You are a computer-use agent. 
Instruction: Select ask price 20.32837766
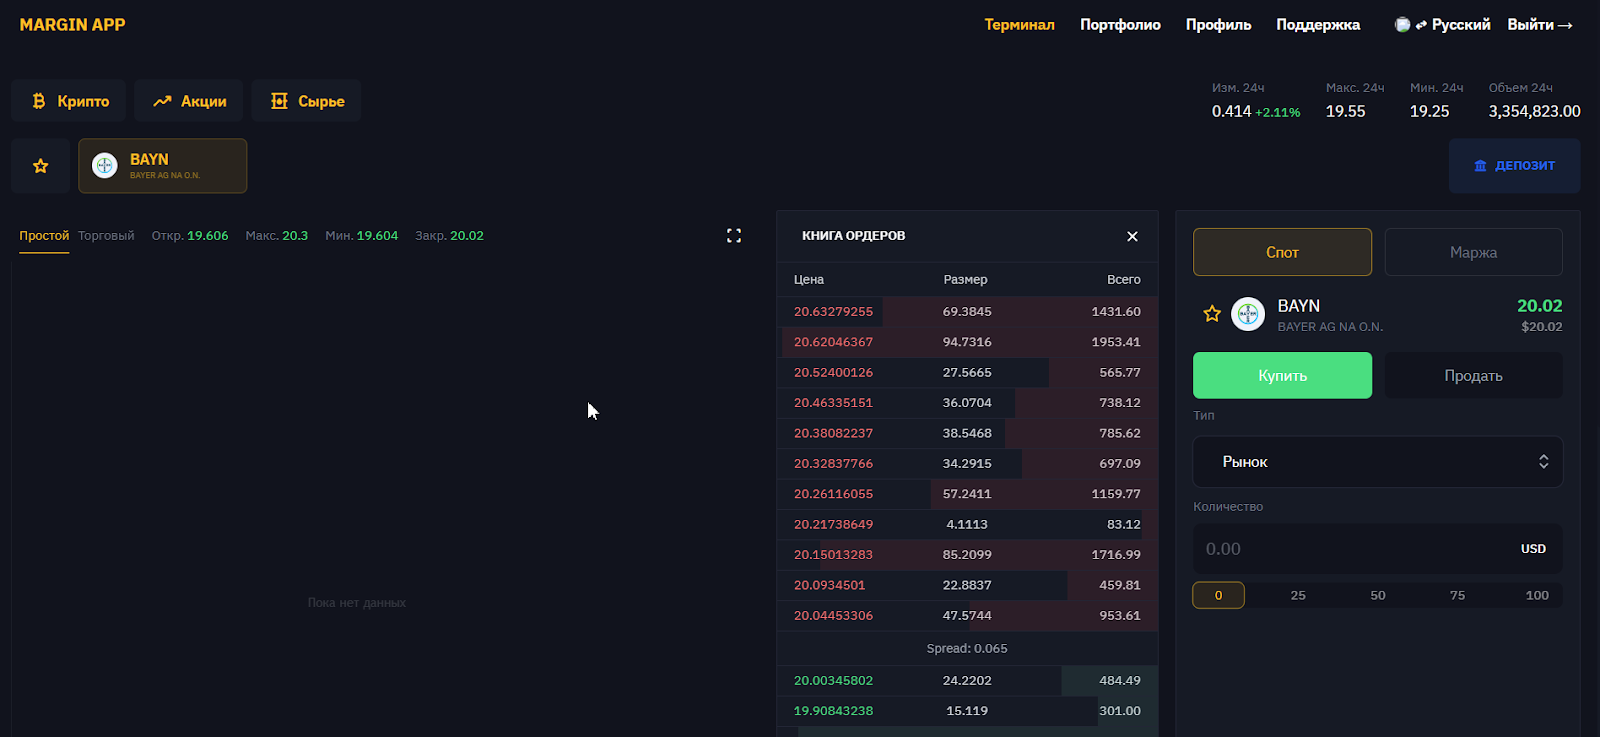833,463
